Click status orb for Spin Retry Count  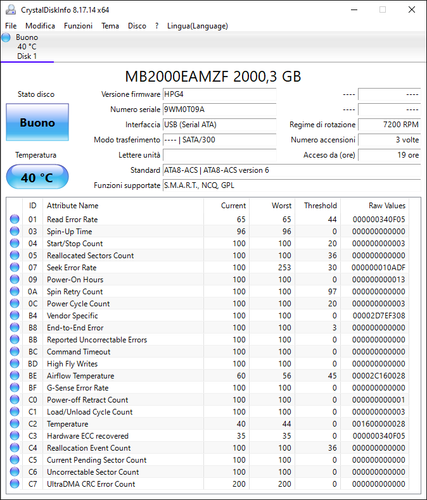(14, 291)
